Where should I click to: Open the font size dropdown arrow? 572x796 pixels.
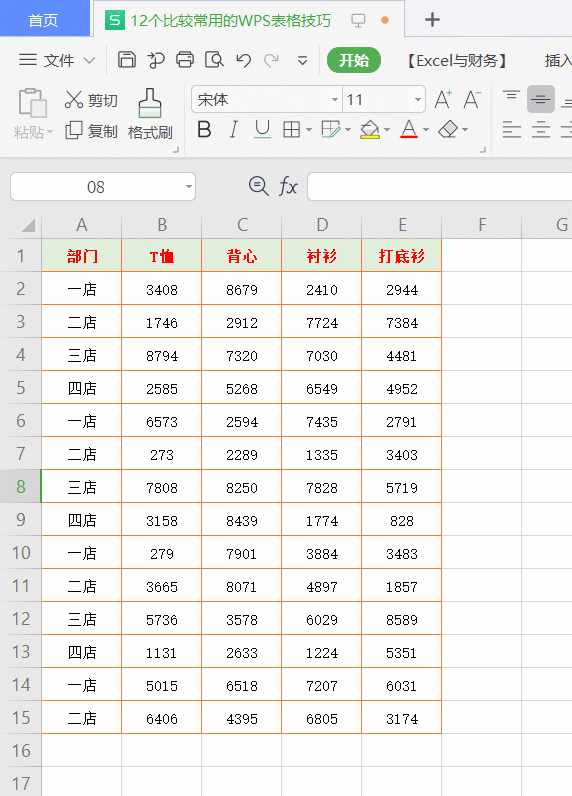(417, 100)
